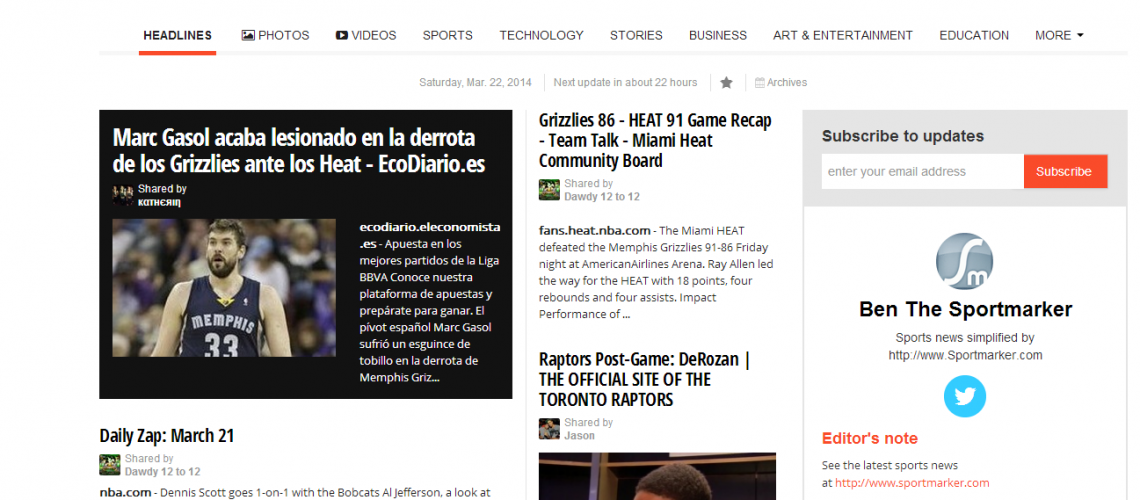Screen dimensions: 1140x500
Task: Open the http://www.sportmarker.com editor's note link
Action: point(912,483)
